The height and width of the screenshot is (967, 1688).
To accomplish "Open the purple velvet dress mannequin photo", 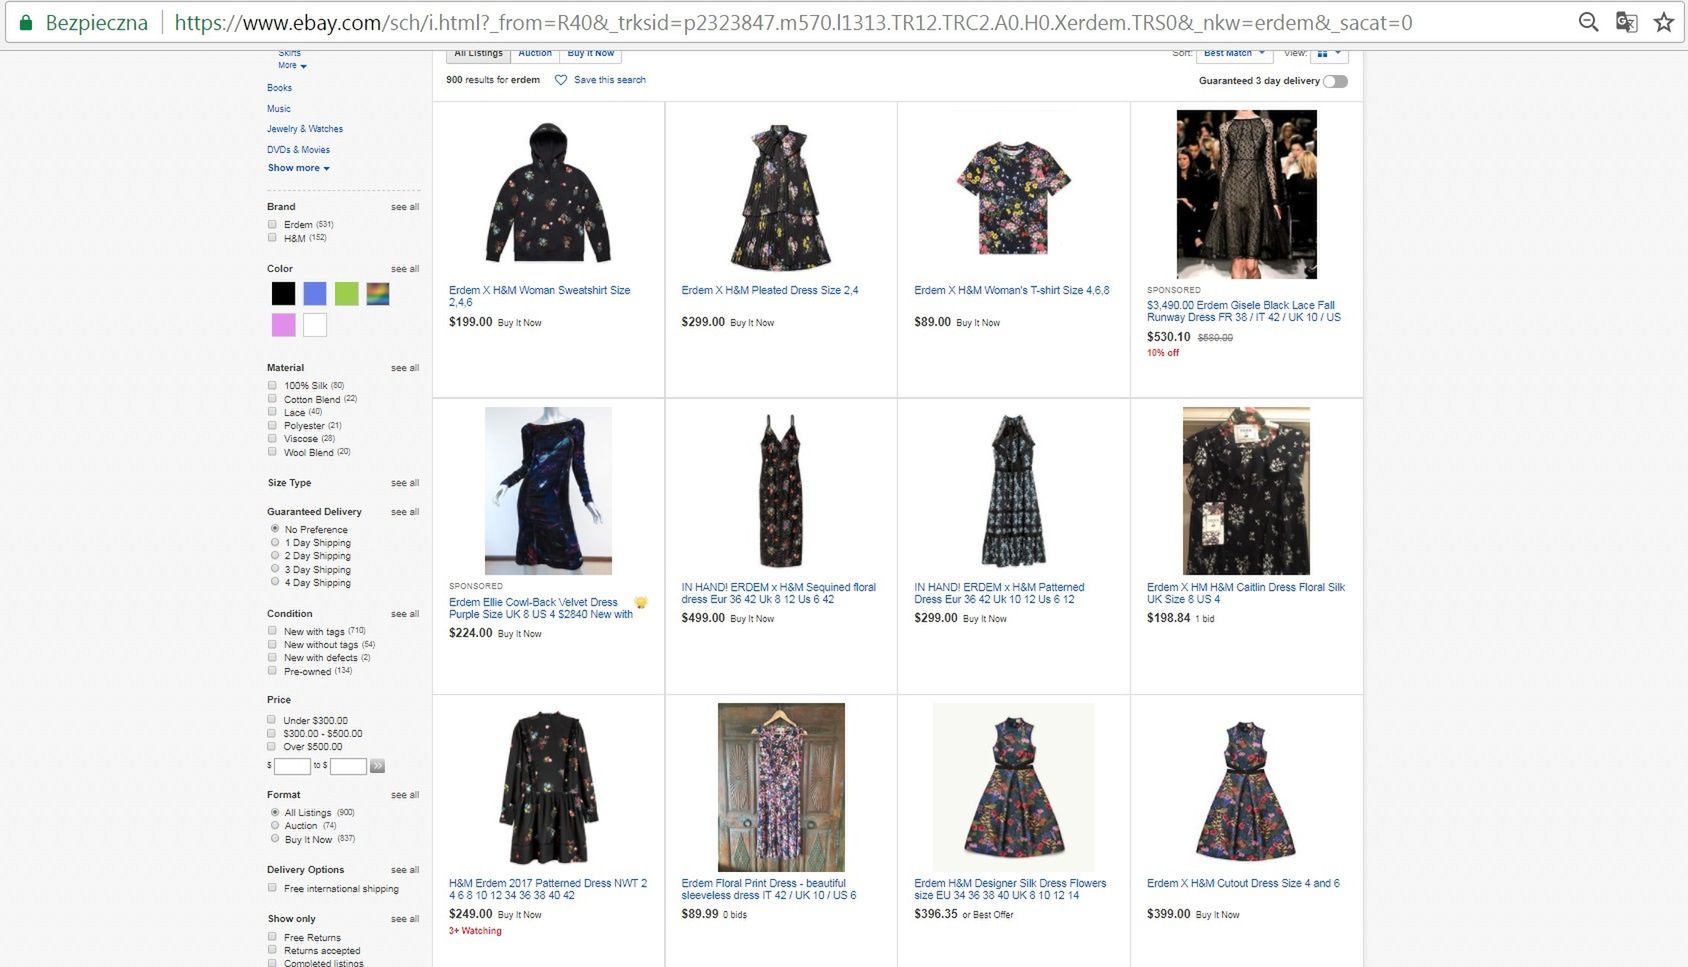I will coord(548,490).
